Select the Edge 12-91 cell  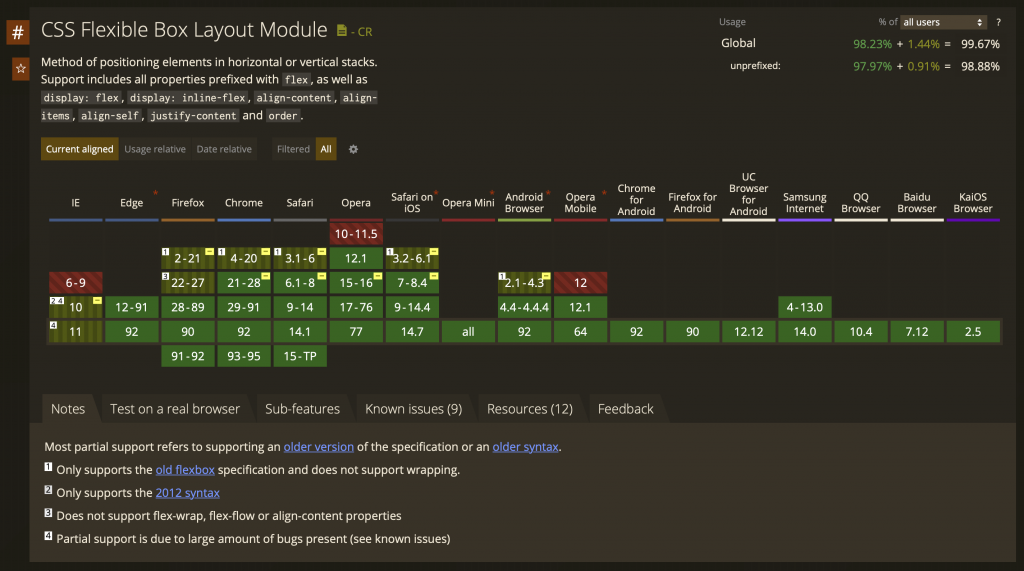point(131,307)
